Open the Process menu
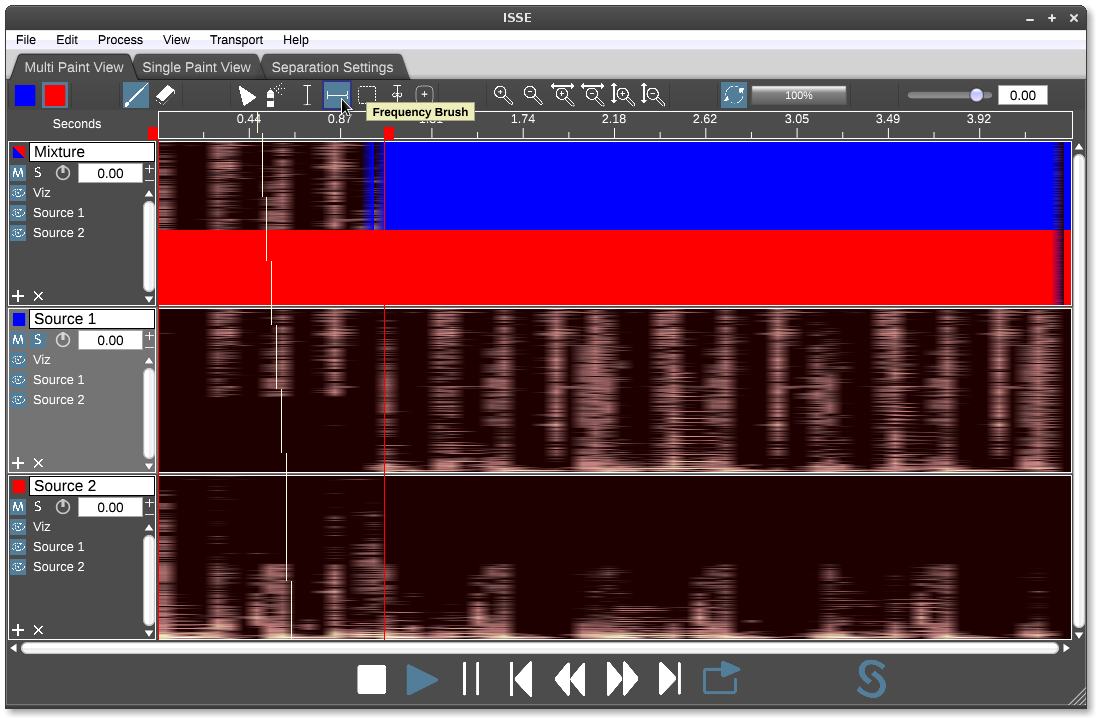 pyautogui.click(x=120, y=40)
